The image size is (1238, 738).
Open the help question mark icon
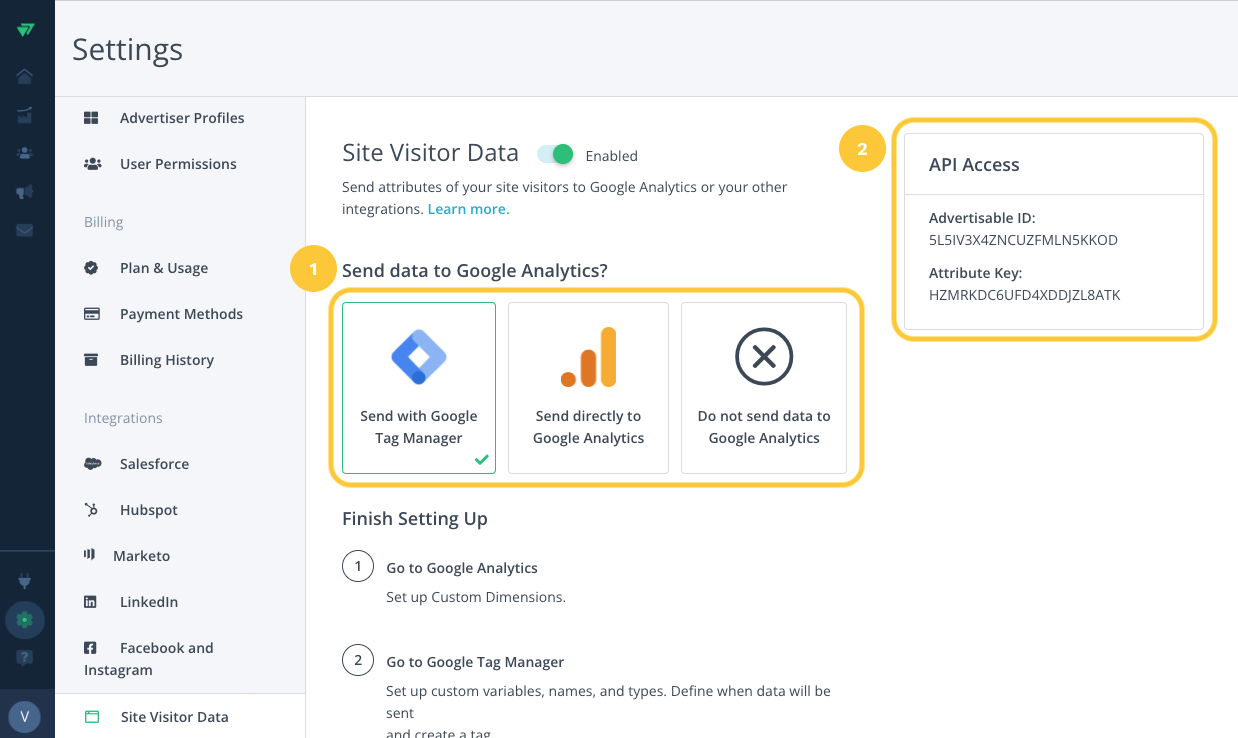[25, 657]
